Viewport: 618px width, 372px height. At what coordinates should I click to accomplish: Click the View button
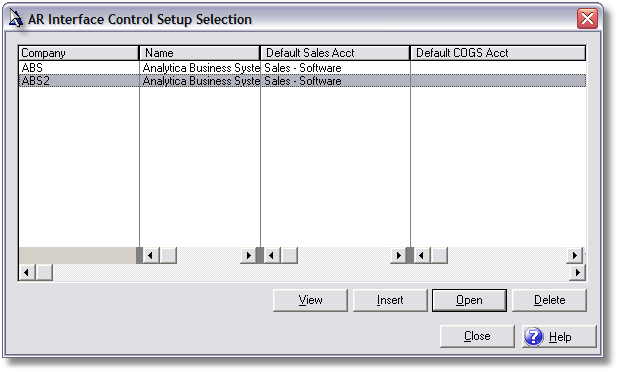(310, 300)
